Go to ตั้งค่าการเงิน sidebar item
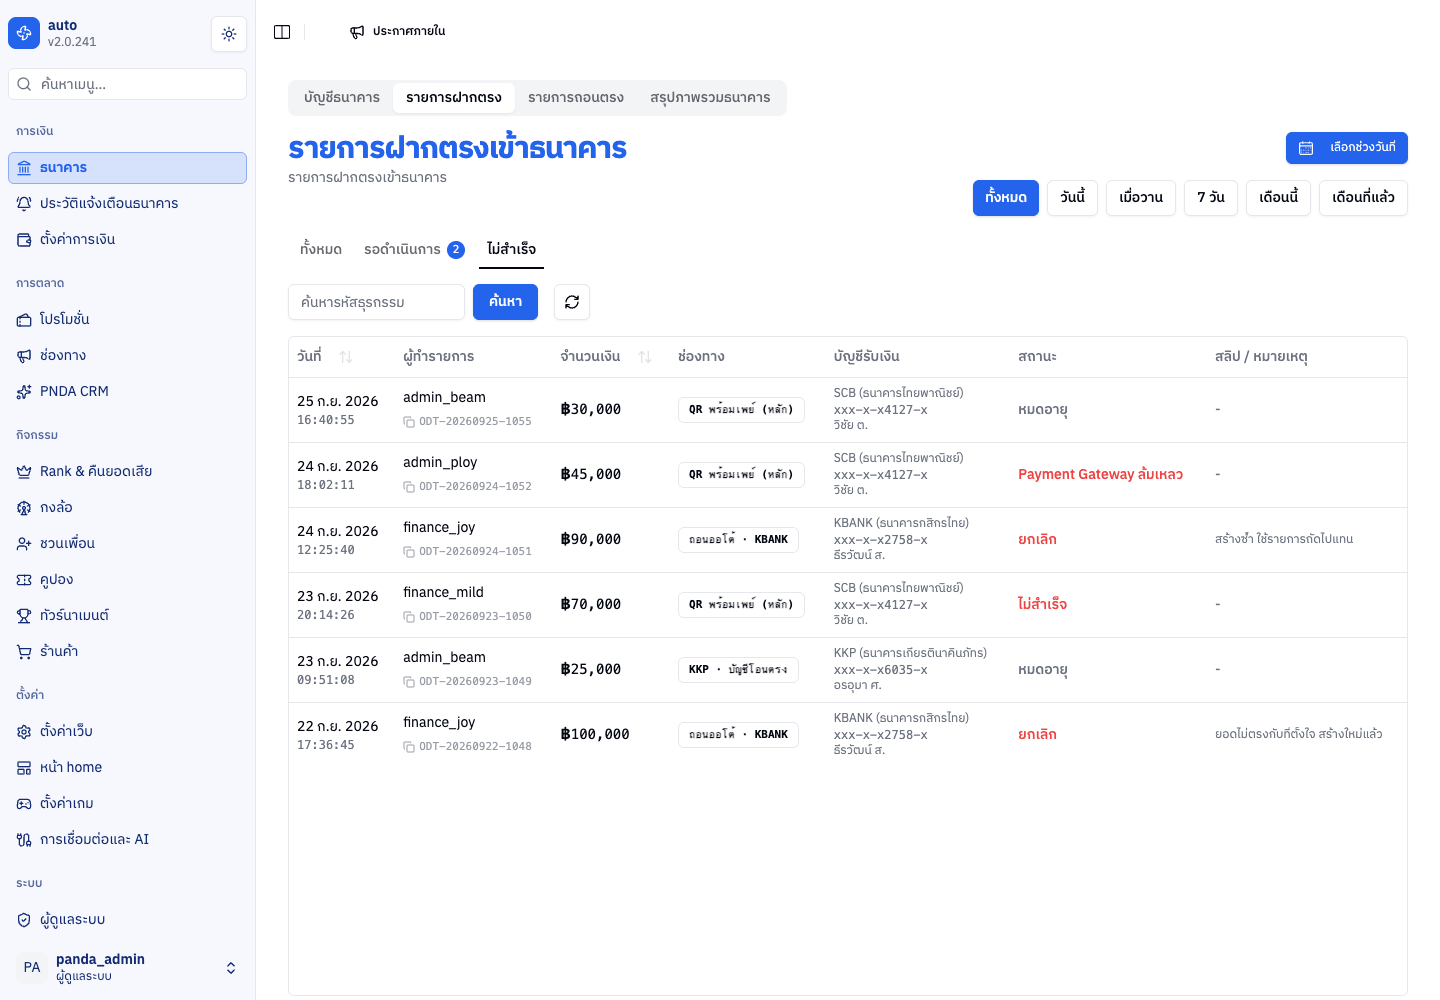The height and width of the screenshot is (1000, 1440). pyautogui.click(x=127, y=240)
